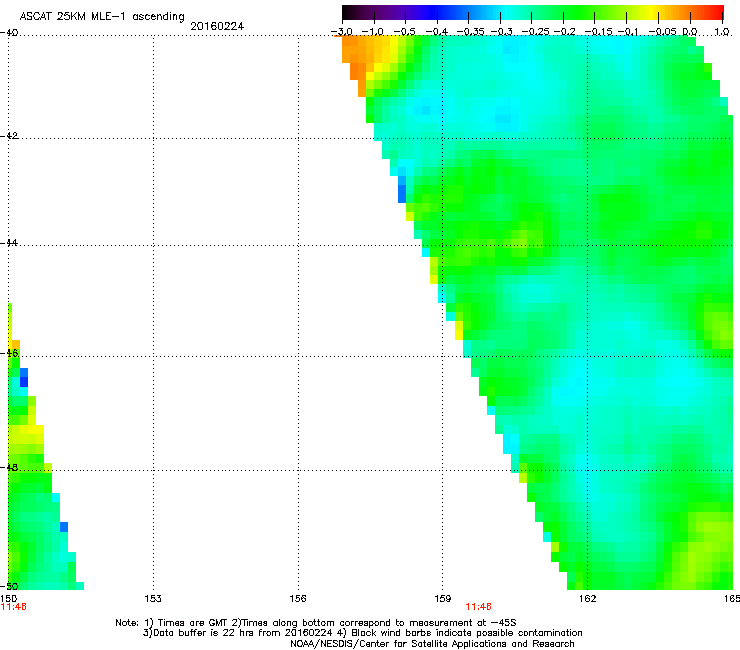The width and height of the screenshot is (740, 650).
Task: Click the -0.3 colorbar tick label
Action: pyautogui.click(x=501, y=32)
